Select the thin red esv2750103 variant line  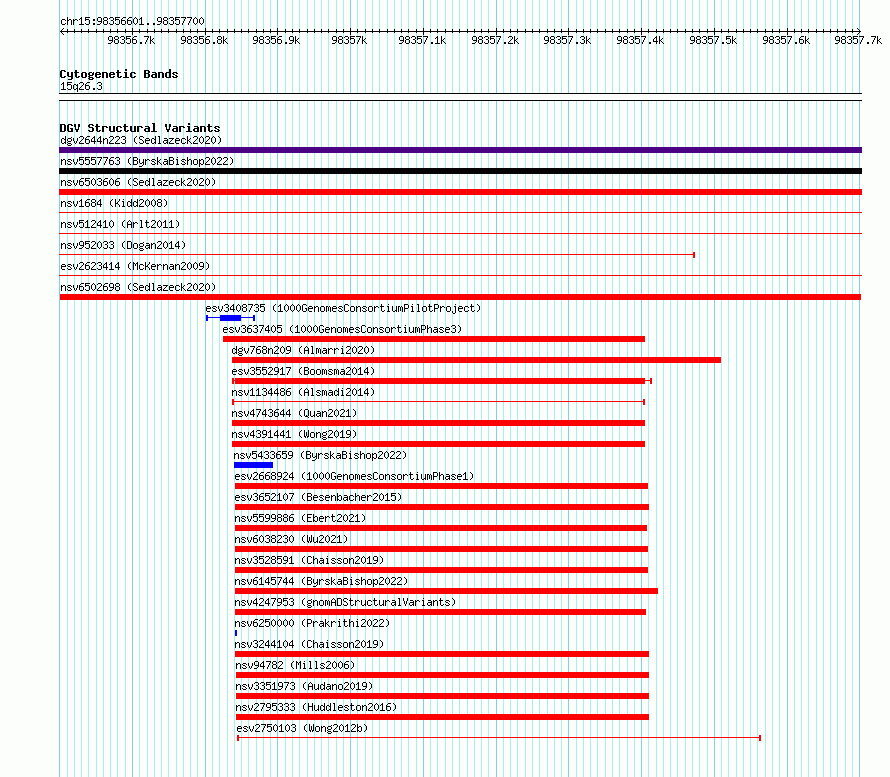(499, 738)
